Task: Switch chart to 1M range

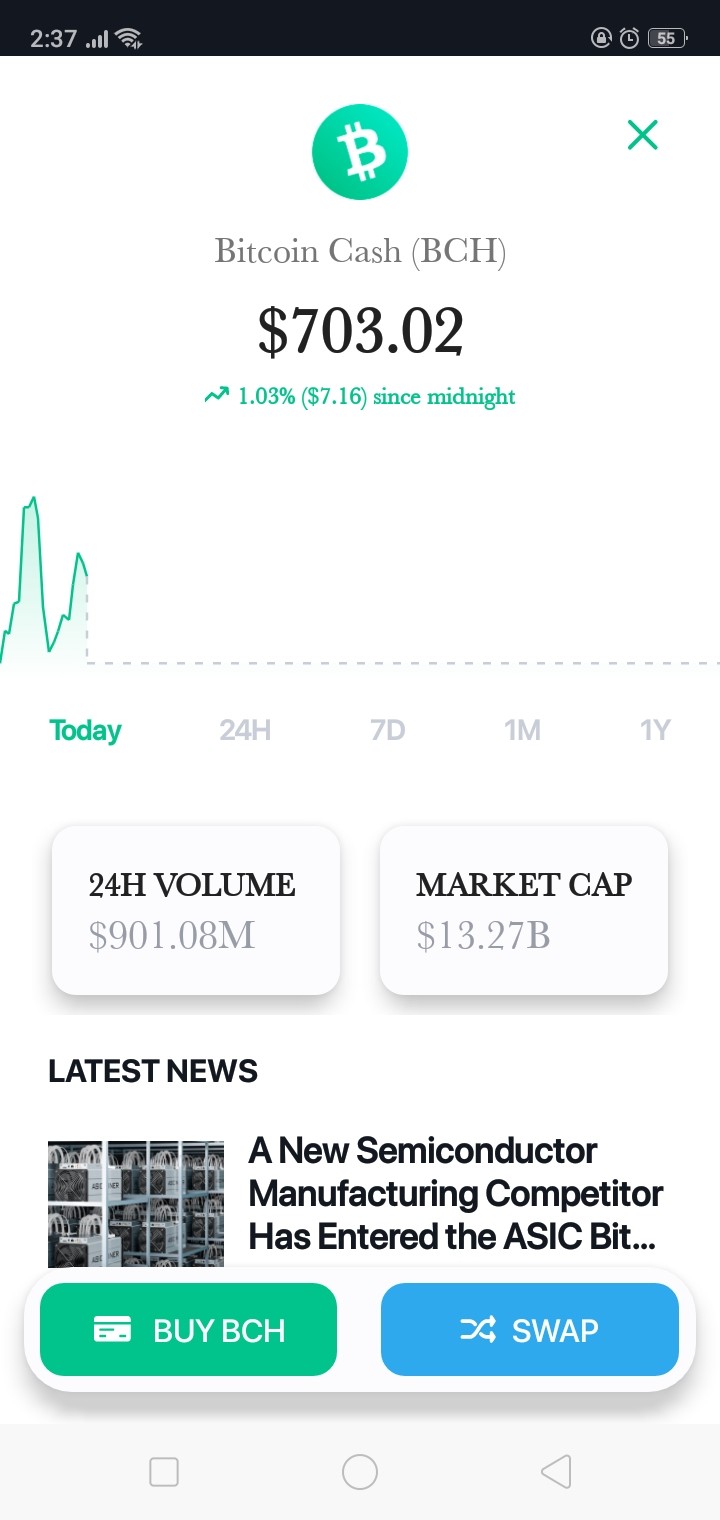Action: [x=522, y=730]
